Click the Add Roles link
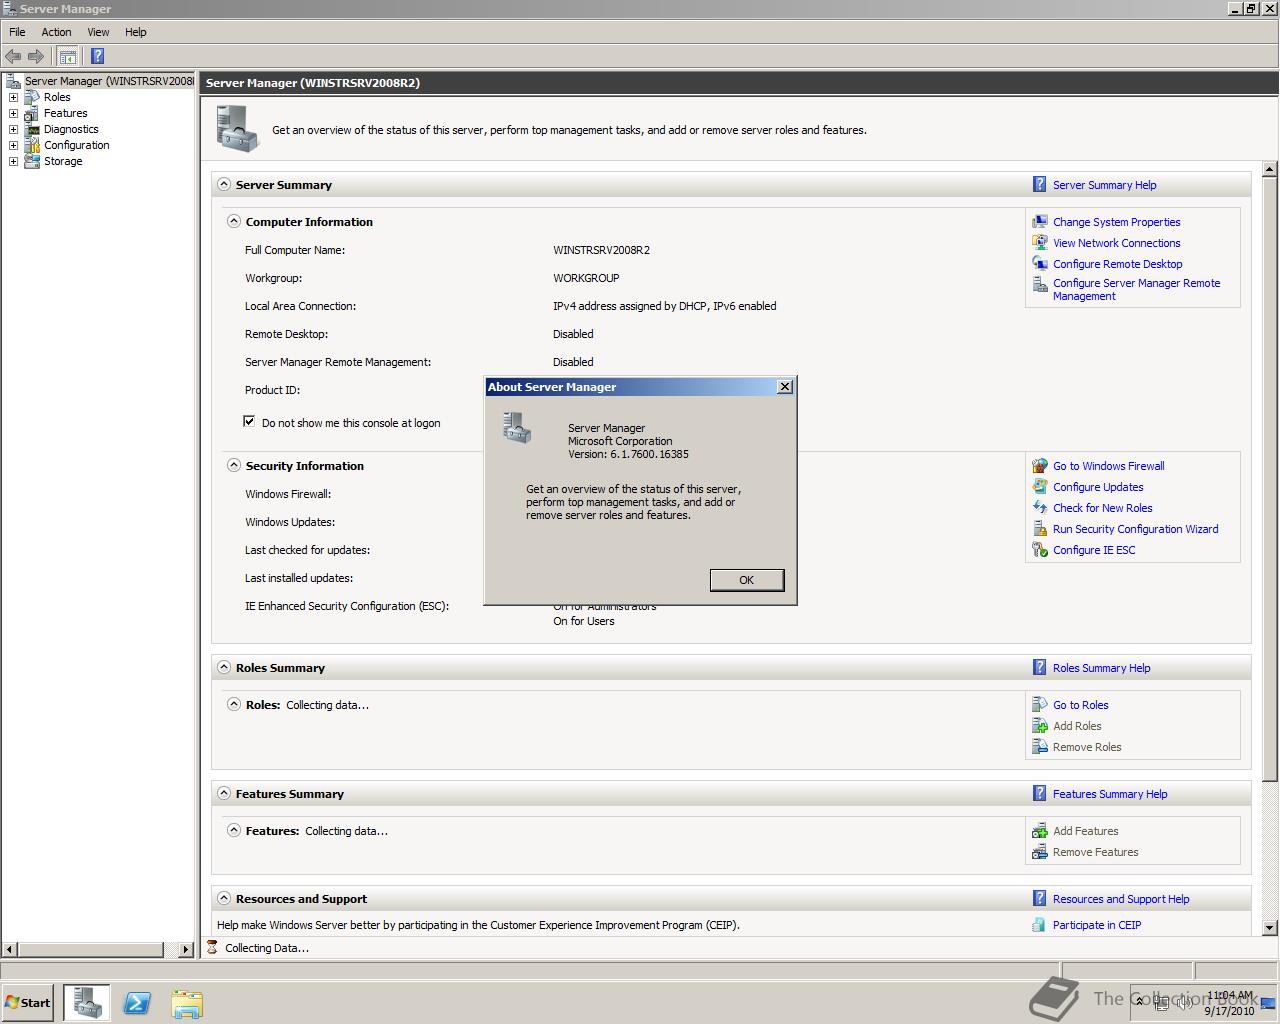Viewport: 1280px width, 1024px height. pos(1077,726)
